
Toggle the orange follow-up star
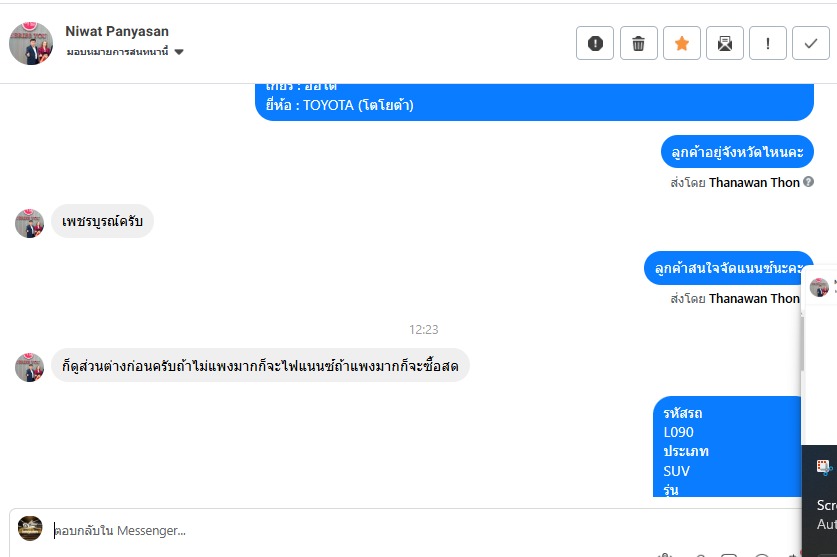(682, 44)
